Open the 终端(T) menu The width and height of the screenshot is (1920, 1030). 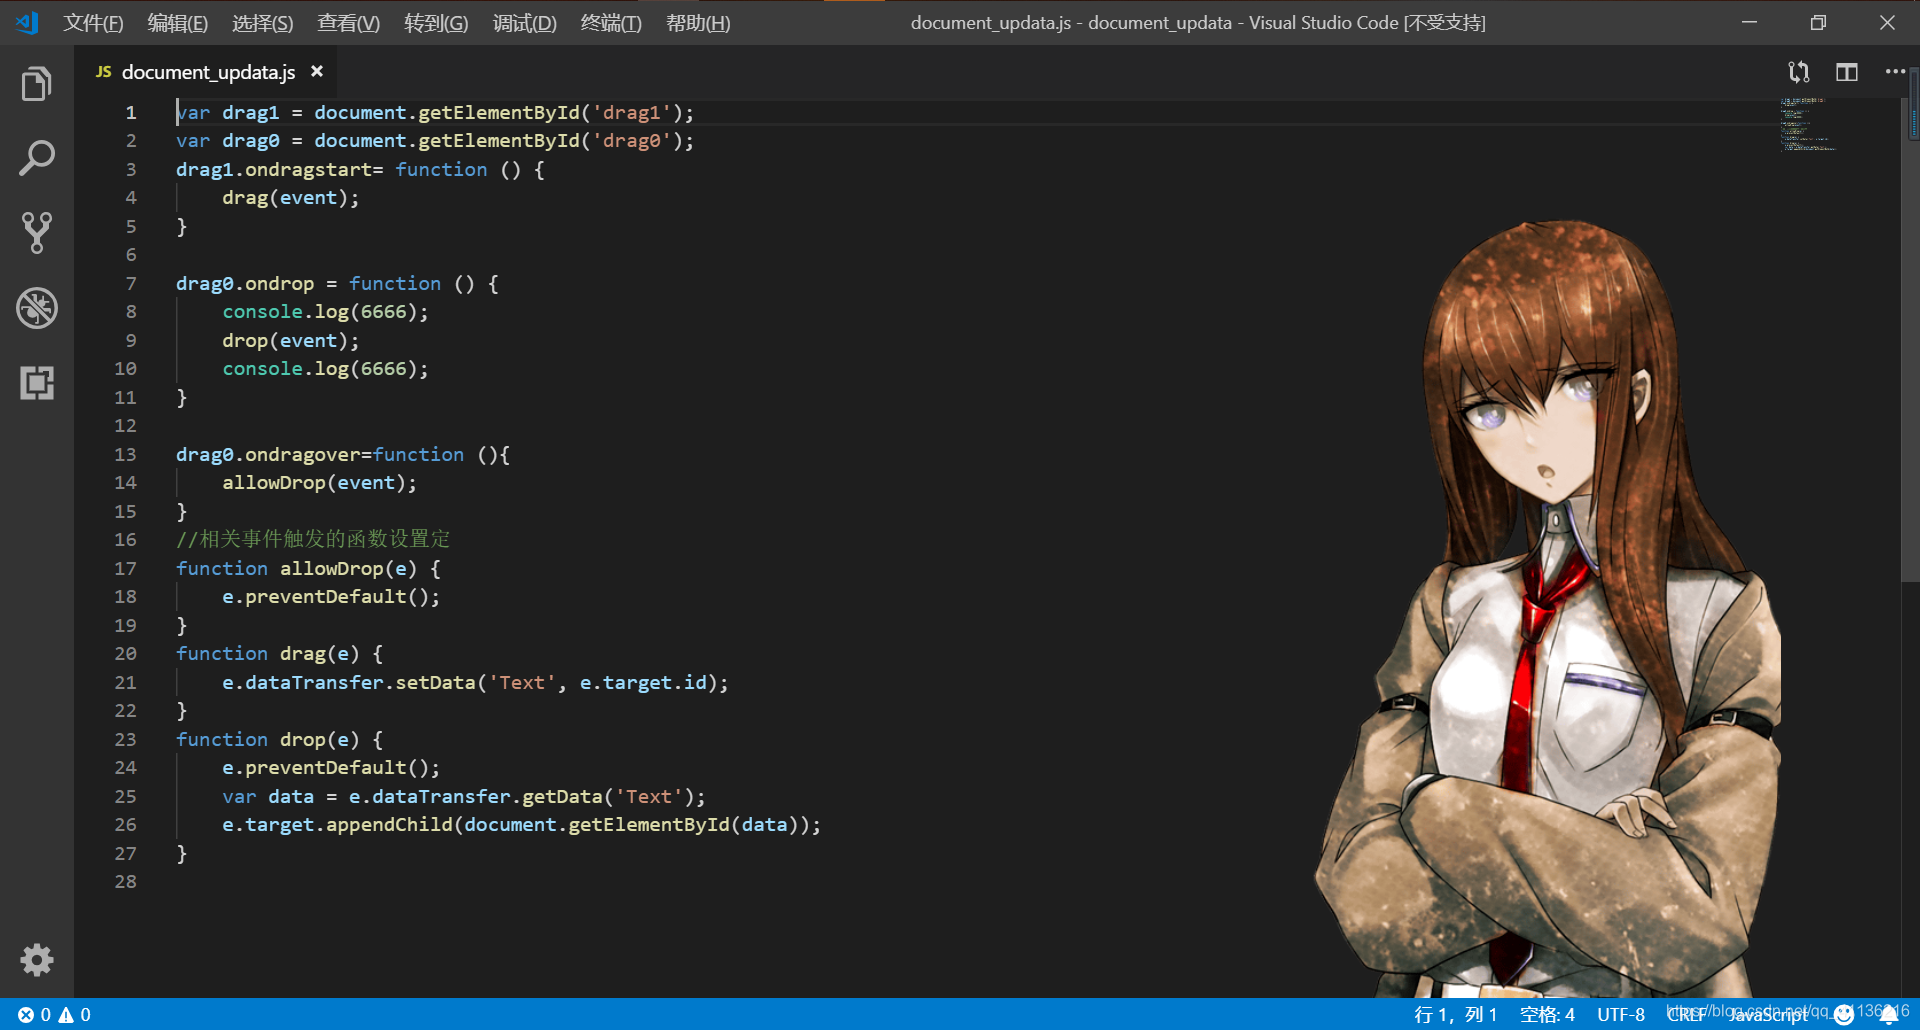click(611, 23)
